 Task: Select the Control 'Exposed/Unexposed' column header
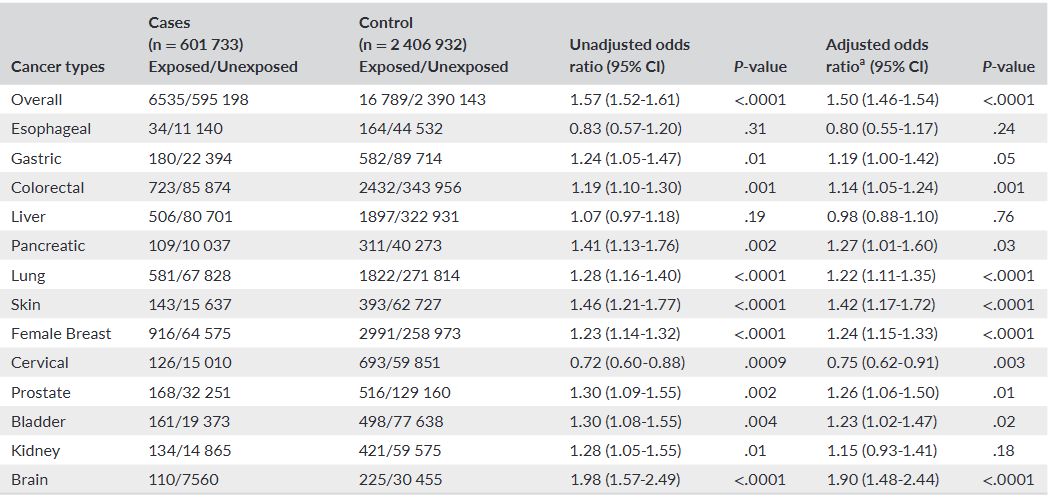(x=433, y=67)
